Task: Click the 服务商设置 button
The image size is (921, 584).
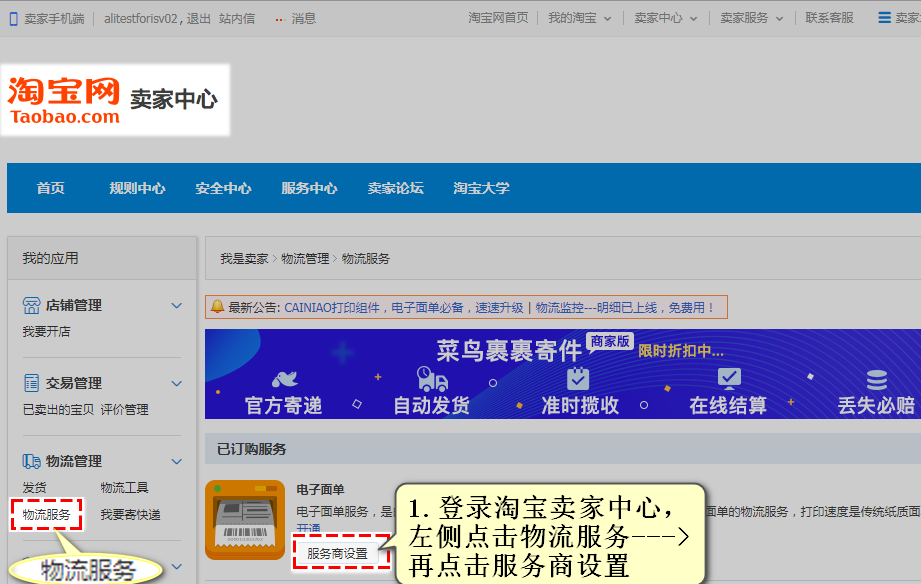Action: pyautogui.click(x=337, y=553)
